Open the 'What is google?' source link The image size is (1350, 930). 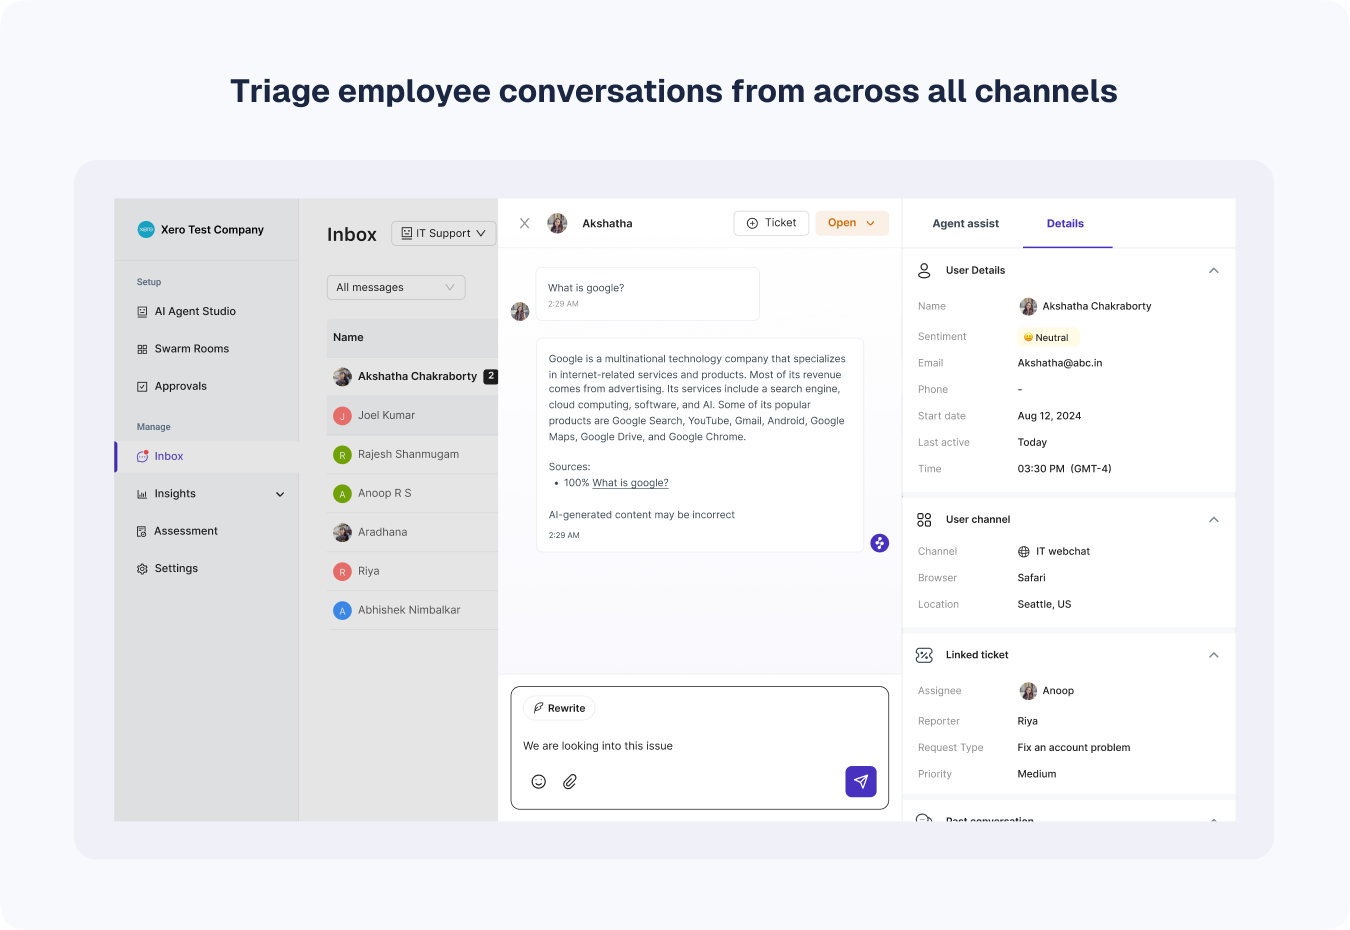pyautogui.click(x=630, y=483)
